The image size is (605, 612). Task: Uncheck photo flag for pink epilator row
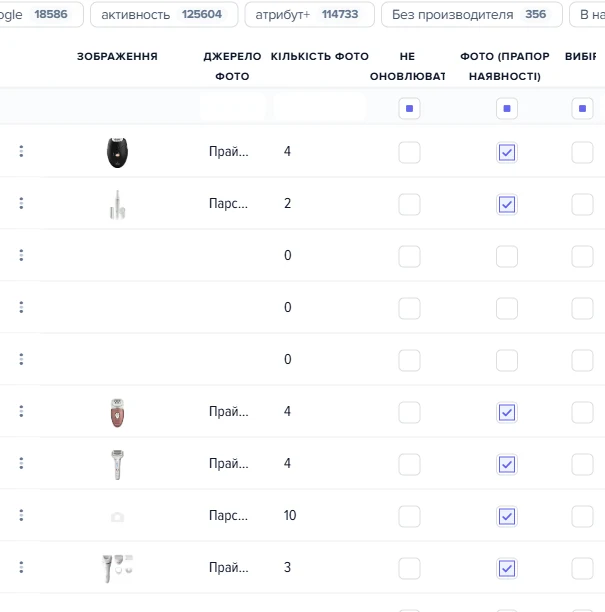[507, 412]
